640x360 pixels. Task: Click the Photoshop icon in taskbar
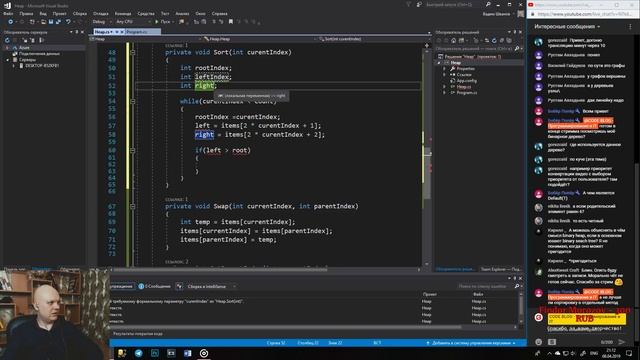click(155, 353)
